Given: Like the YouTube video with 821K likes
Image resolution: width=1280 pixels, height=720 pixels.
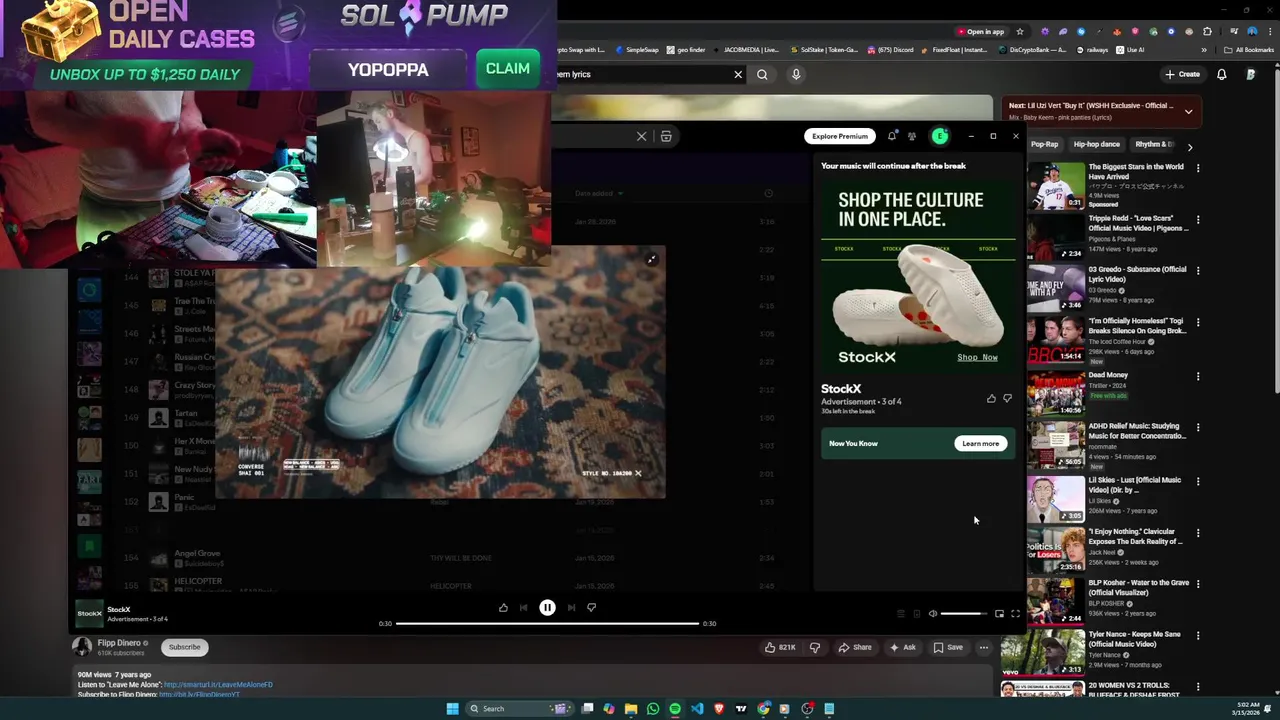Looking at the screenshot, I should 780,647.
